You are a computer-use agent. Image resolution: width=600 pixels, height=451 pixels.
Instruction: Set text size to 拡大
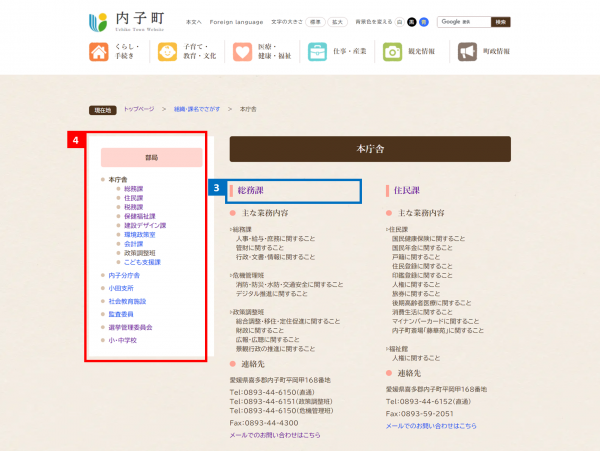tap(338, 22)
